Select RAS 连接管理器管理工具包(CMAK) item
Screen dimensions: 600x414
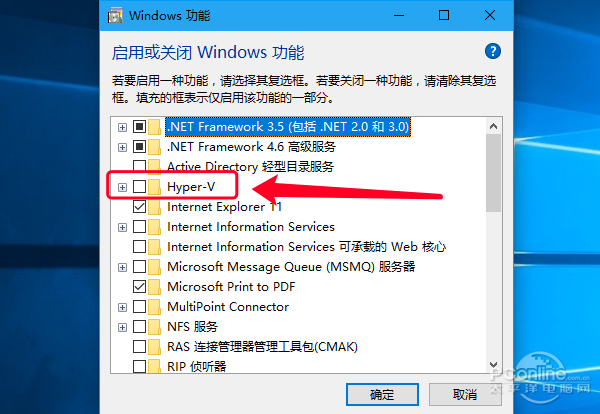[x=262, y=347]
